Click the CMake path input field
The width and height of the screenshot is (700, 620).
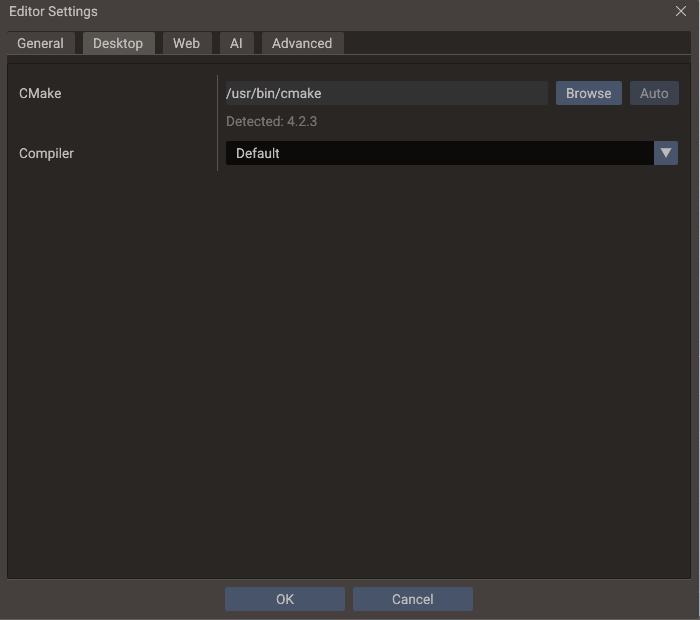click(x=387, y=93)
